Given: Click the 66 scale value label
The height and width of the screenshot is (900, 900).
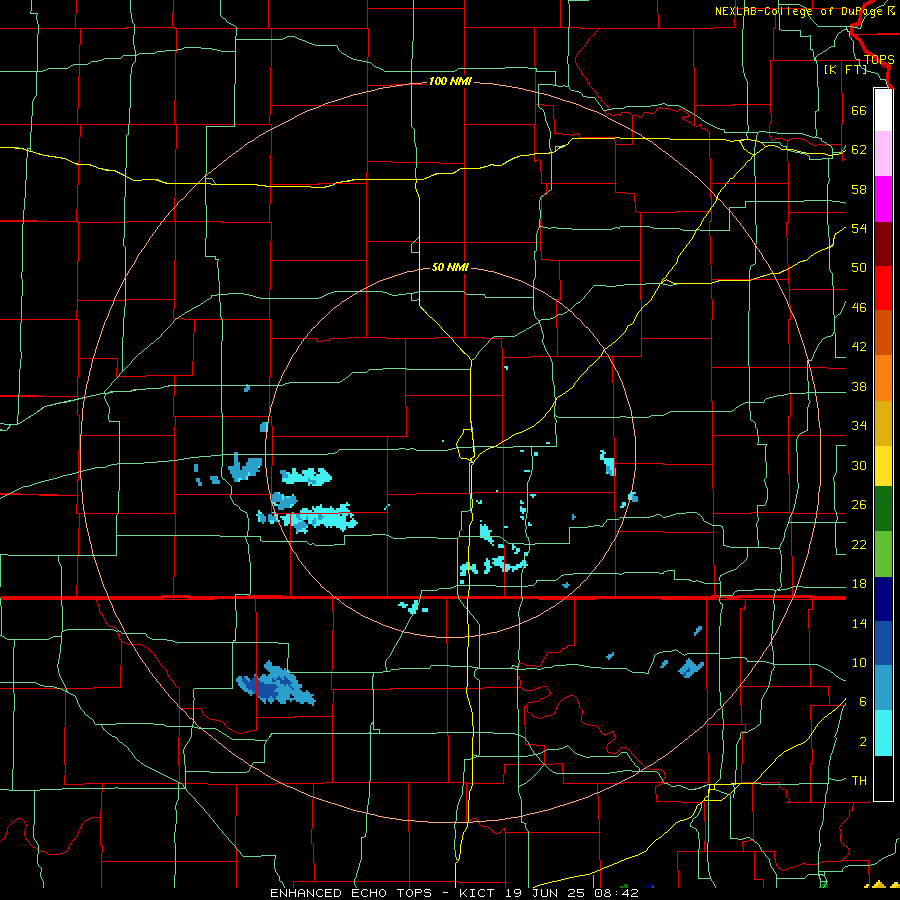Looking at the screenshot, I should [x=859, y=111].
